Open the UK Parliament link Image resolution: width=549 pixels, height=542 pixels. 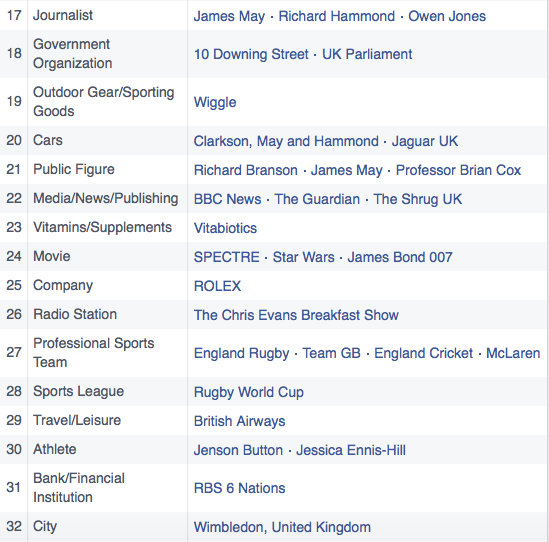[367, 54]
